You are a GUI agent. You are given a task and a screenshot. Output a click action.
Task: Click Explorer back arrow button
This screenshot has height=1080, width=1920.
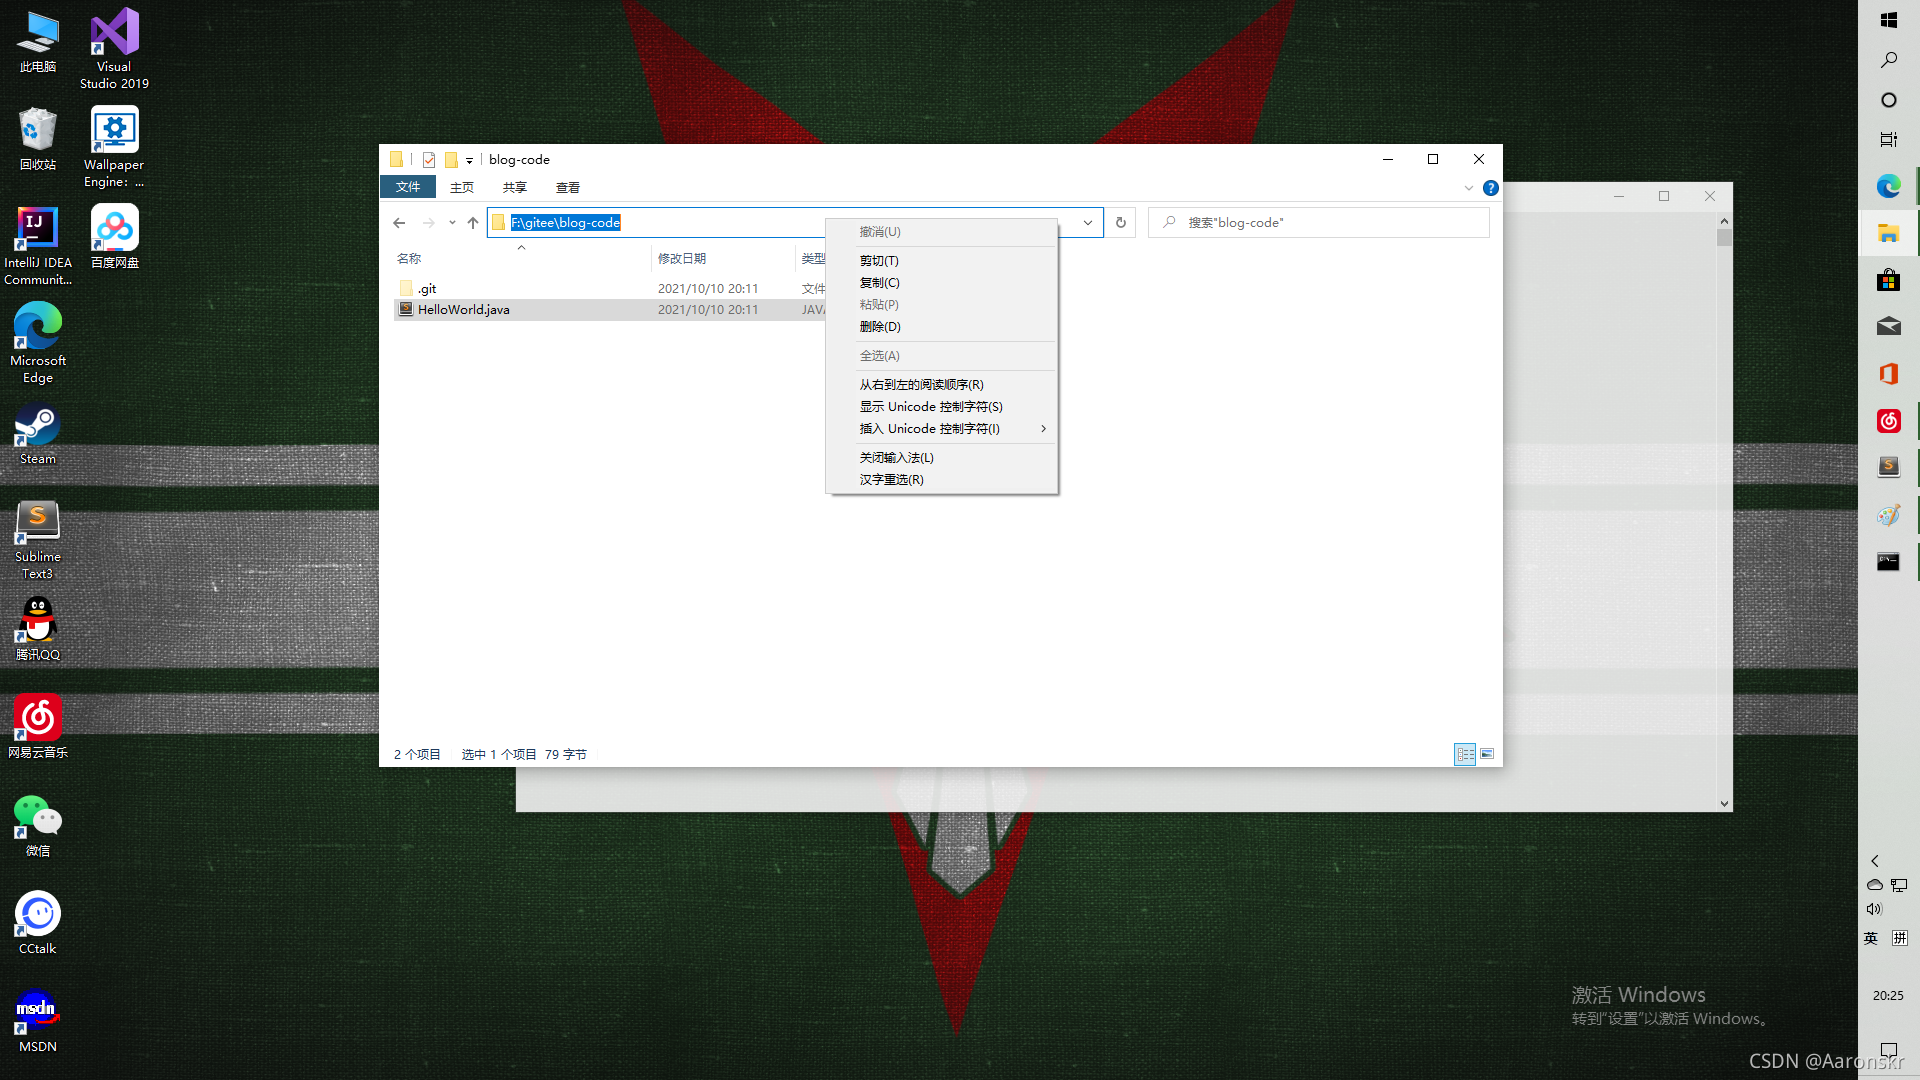click(399, 222)
